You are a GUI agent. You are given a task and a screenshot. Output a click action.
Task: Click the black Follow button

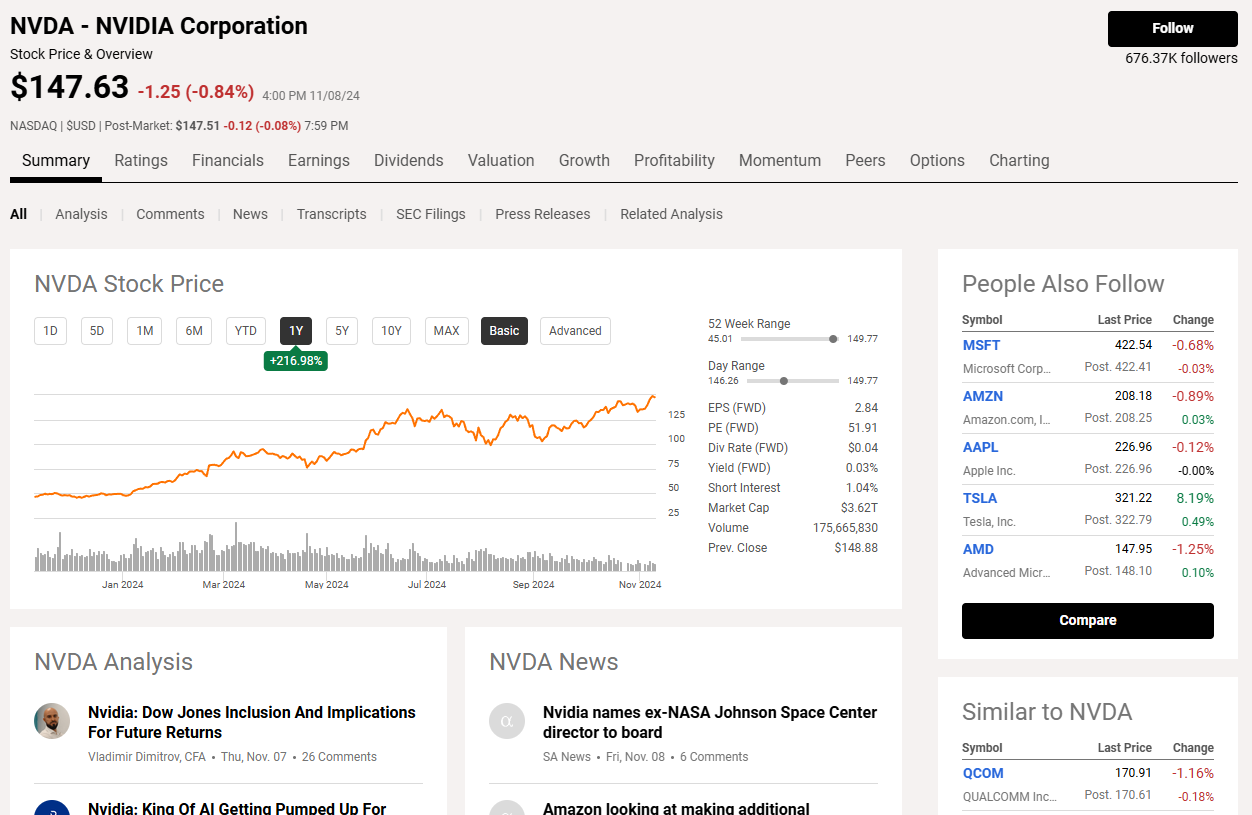(x=1172, y=28)
